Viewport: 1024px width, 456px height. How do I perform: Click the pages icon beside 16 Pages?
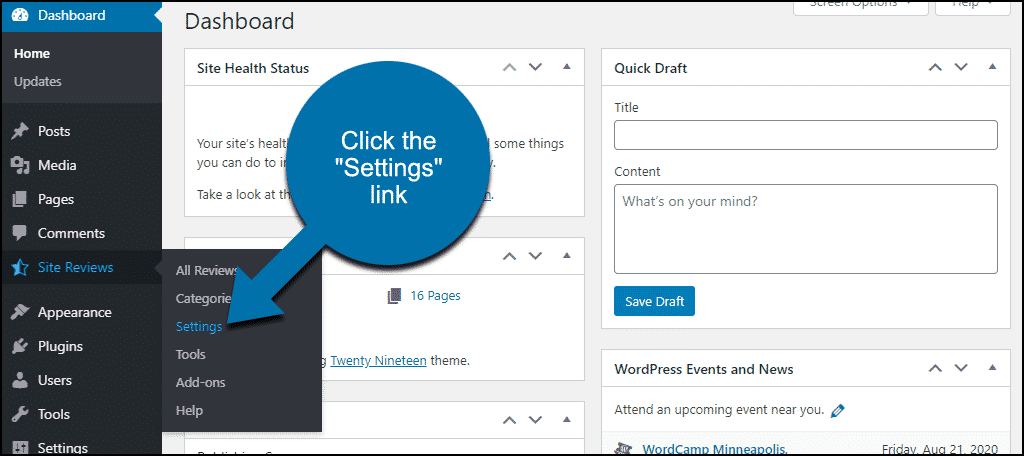394,296
